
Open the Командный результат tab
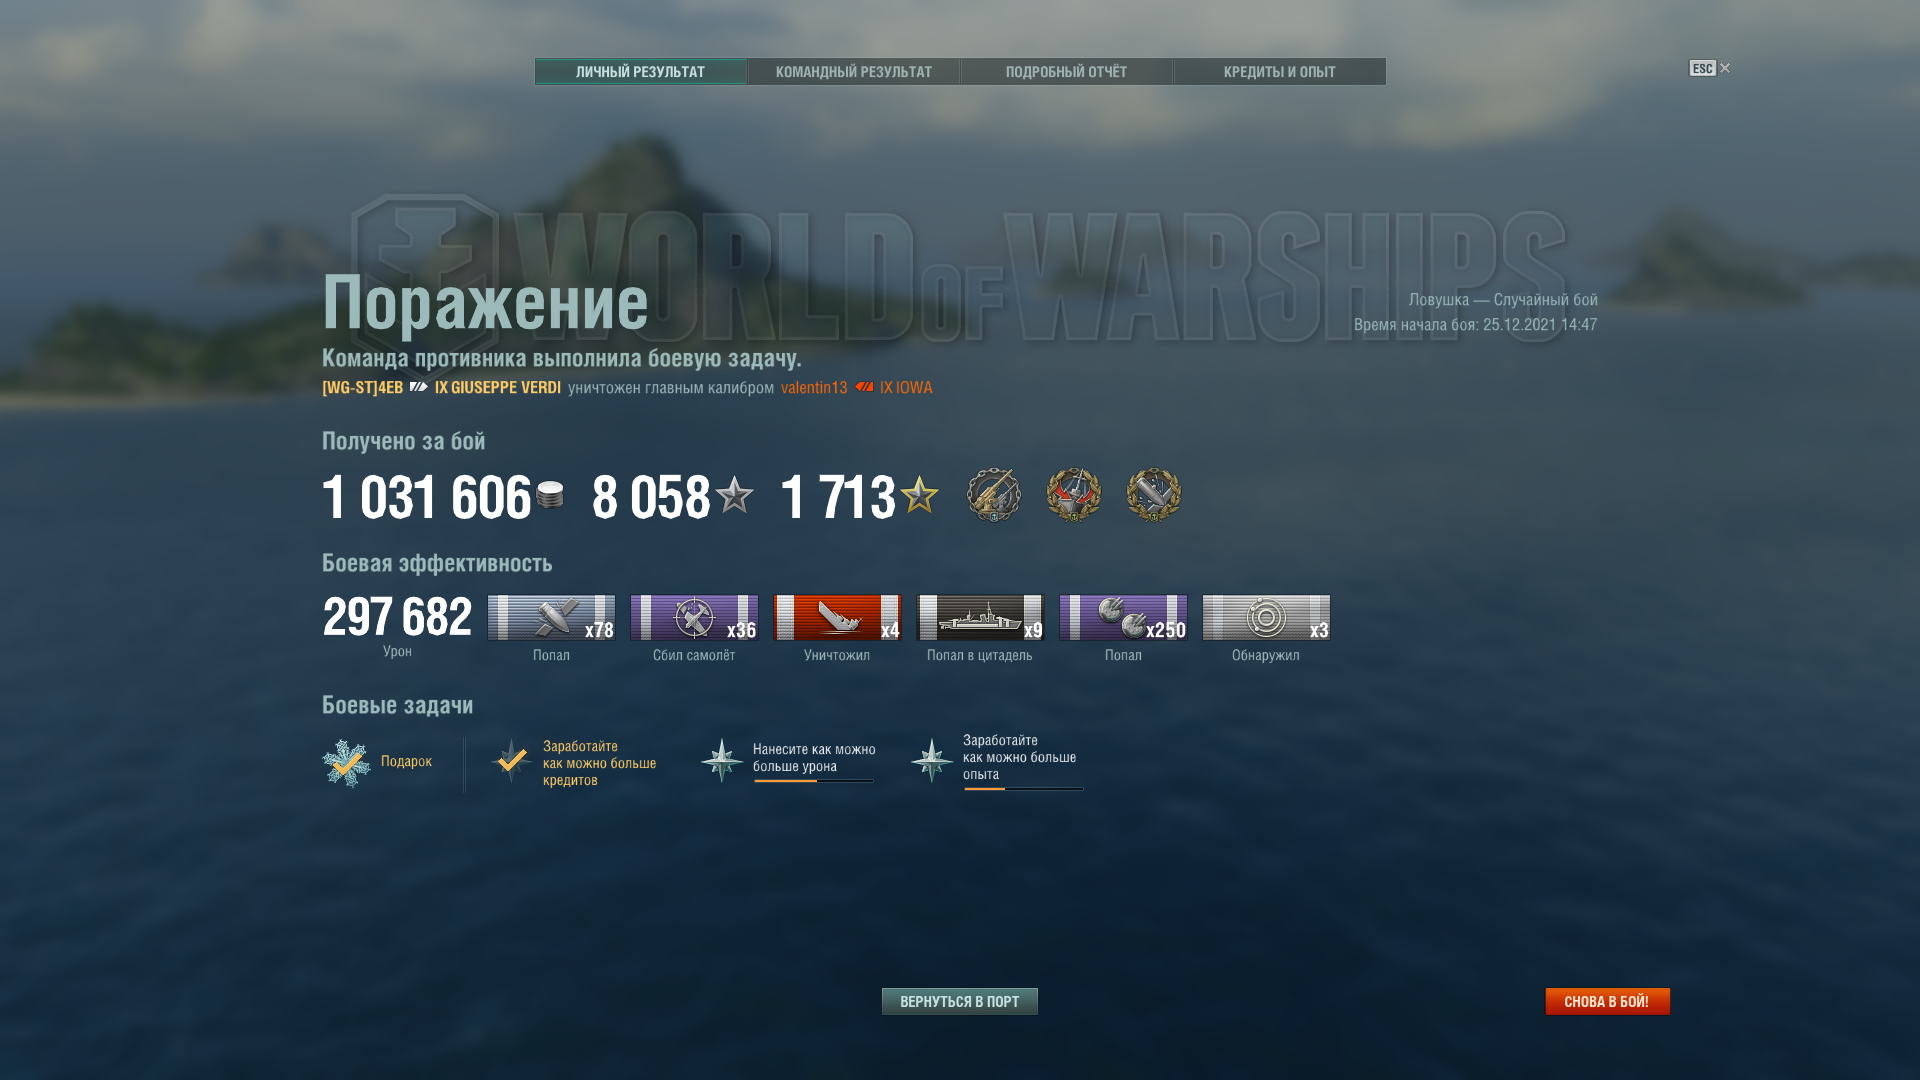tap(853, 72)
